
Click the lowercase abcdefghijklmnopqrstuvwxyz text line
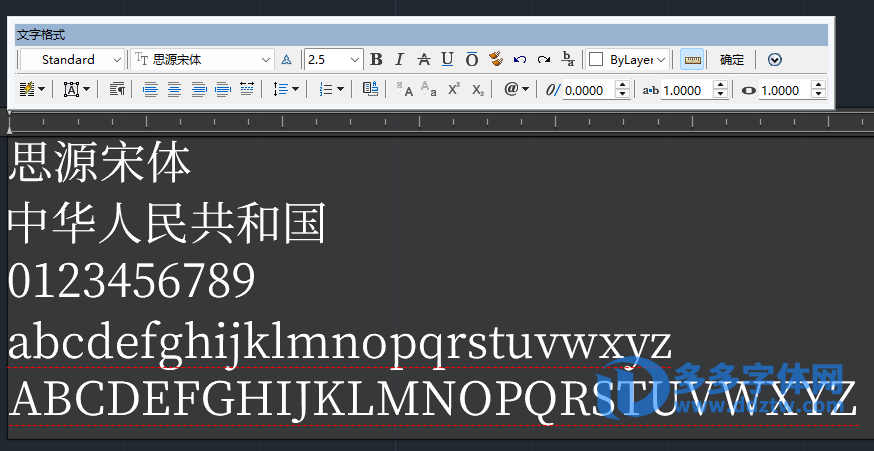(x=339, y=347)
